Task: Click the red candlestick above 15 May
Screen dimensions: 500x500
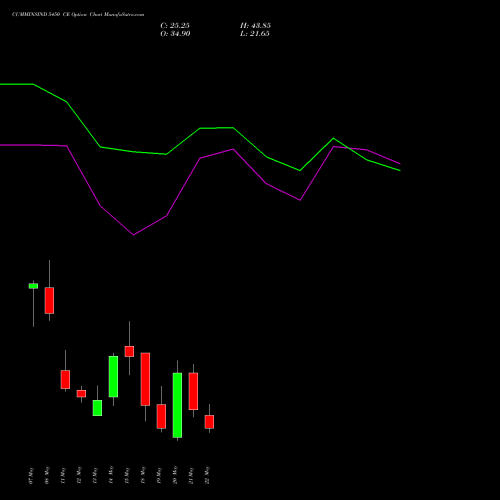Action: coord(129,351)
